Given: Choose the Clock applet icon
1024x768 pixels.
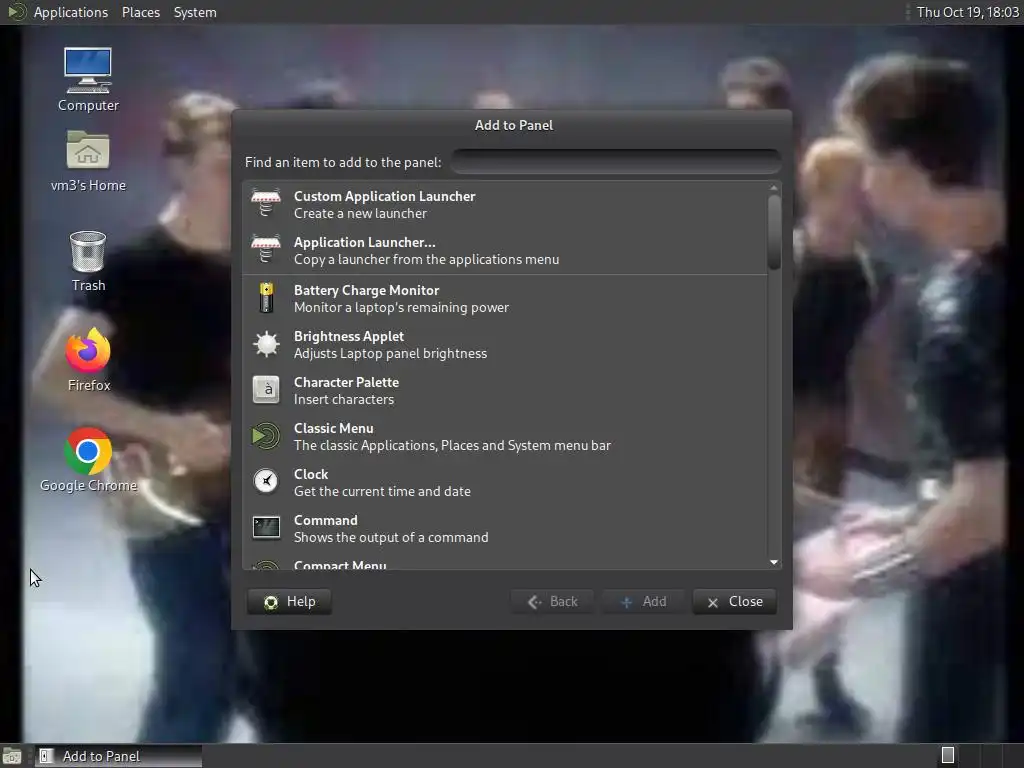Looking at the screenshot, I should tap(266, 482).
